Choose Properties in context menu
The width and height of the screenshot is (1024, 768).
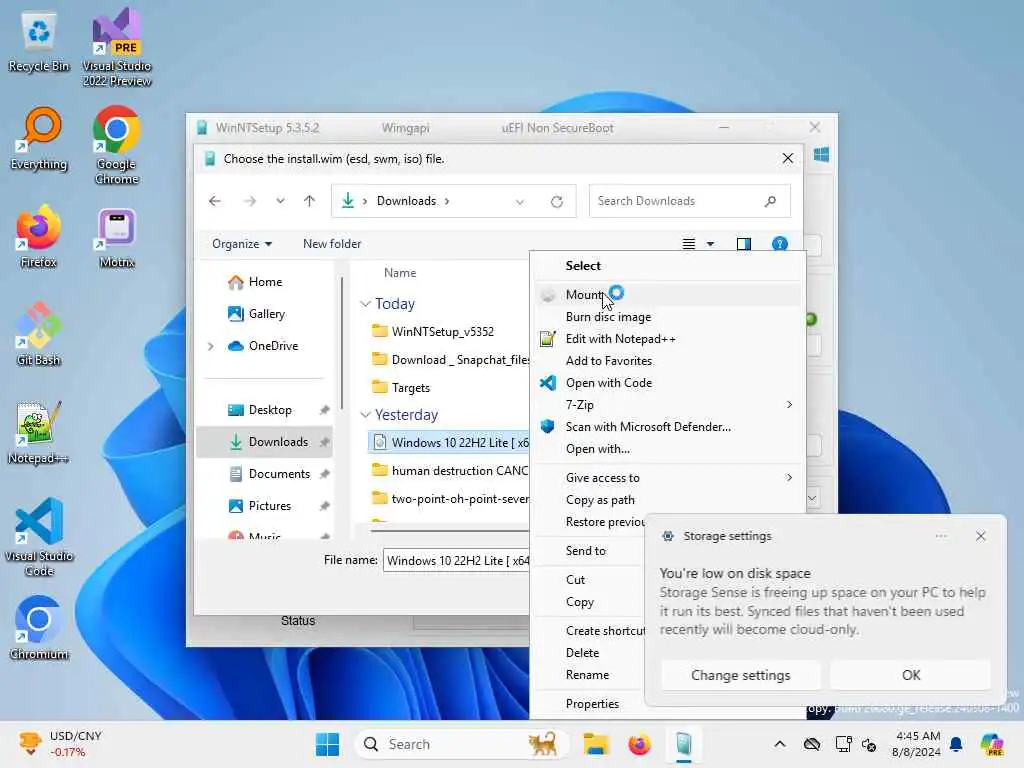(590, 704)
